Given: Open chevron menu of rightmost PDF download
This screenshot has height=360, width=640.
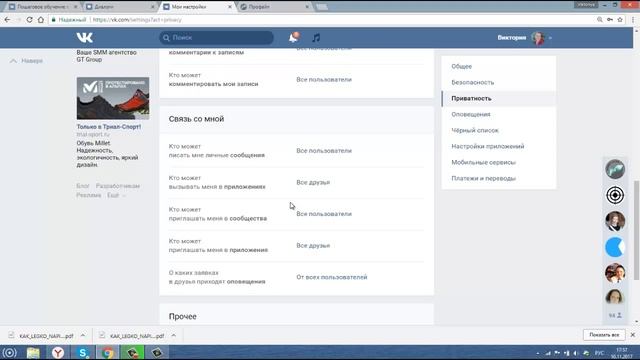Looking at the screenshot, I should [173, 335].
